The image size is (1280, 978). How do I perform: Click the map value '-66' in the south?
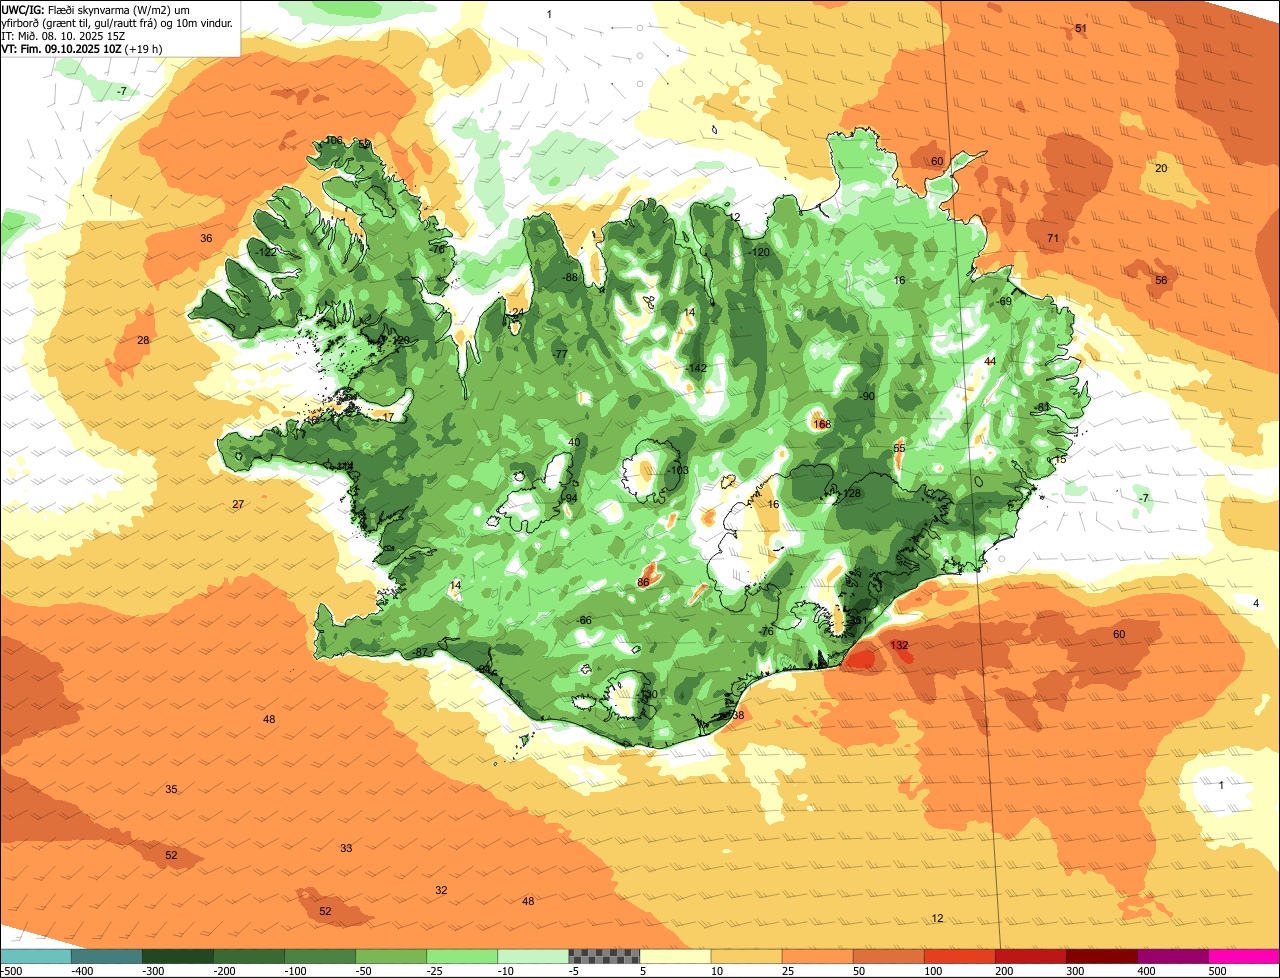584,621
